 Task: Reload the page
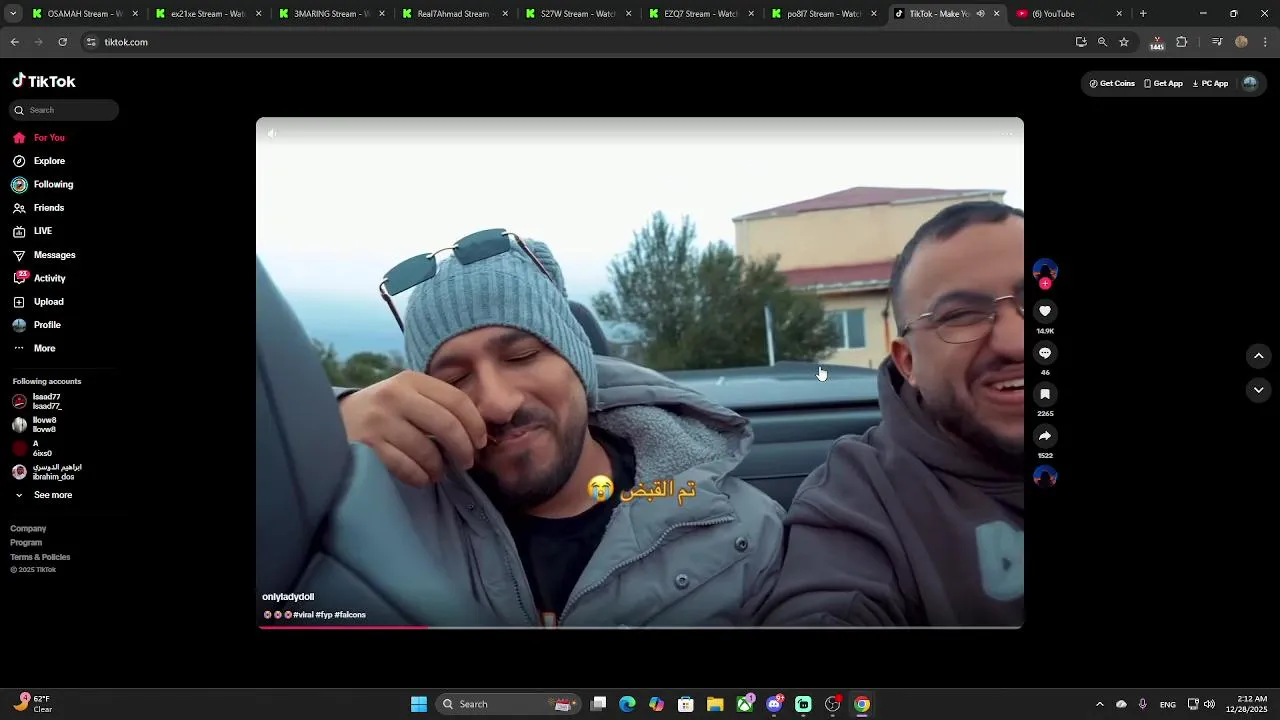tap(62, 42)
